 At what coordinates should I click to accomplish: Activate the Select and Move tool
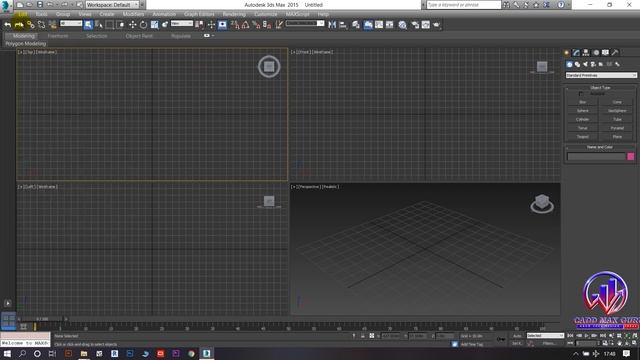[133, 25]
